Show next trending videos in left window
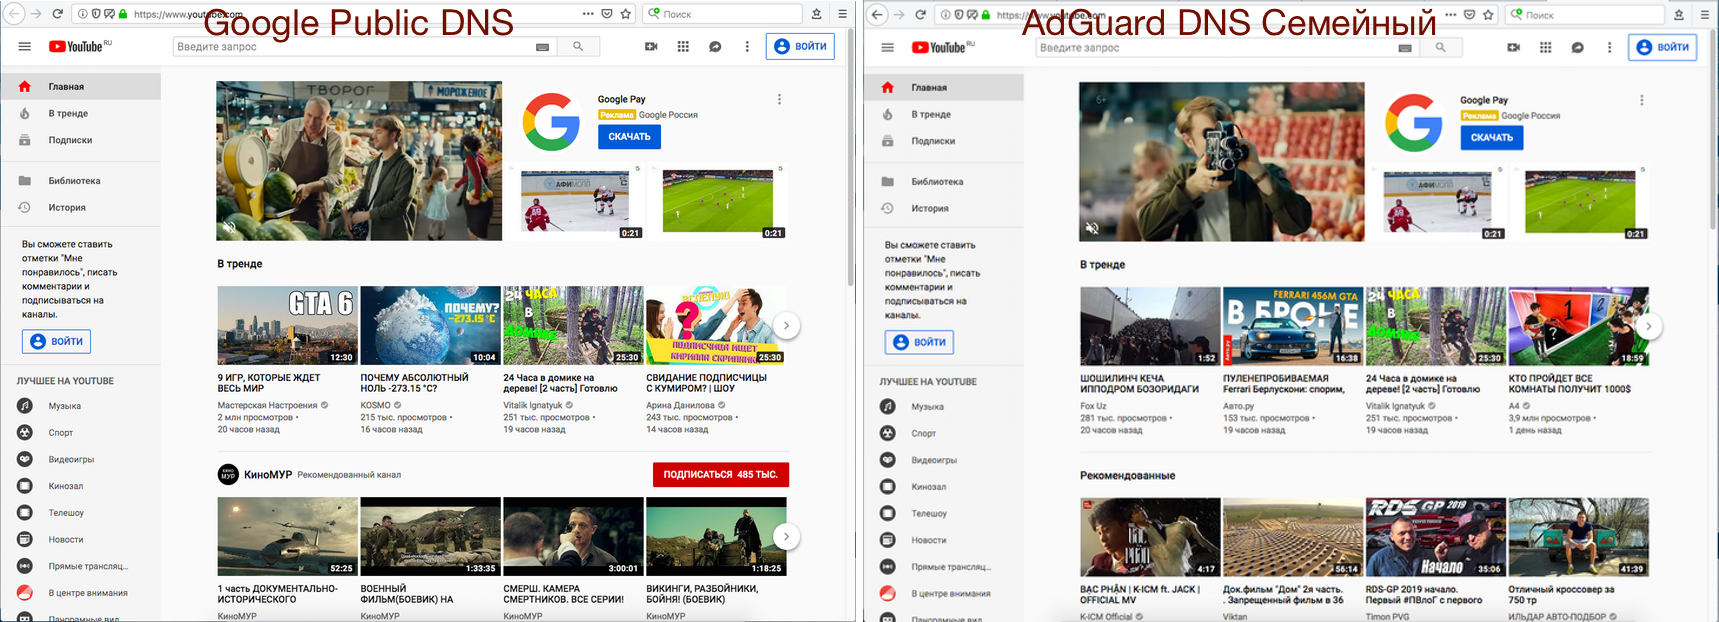The height and width of the screenshot is (622, 1719). [x=786, y=325]
